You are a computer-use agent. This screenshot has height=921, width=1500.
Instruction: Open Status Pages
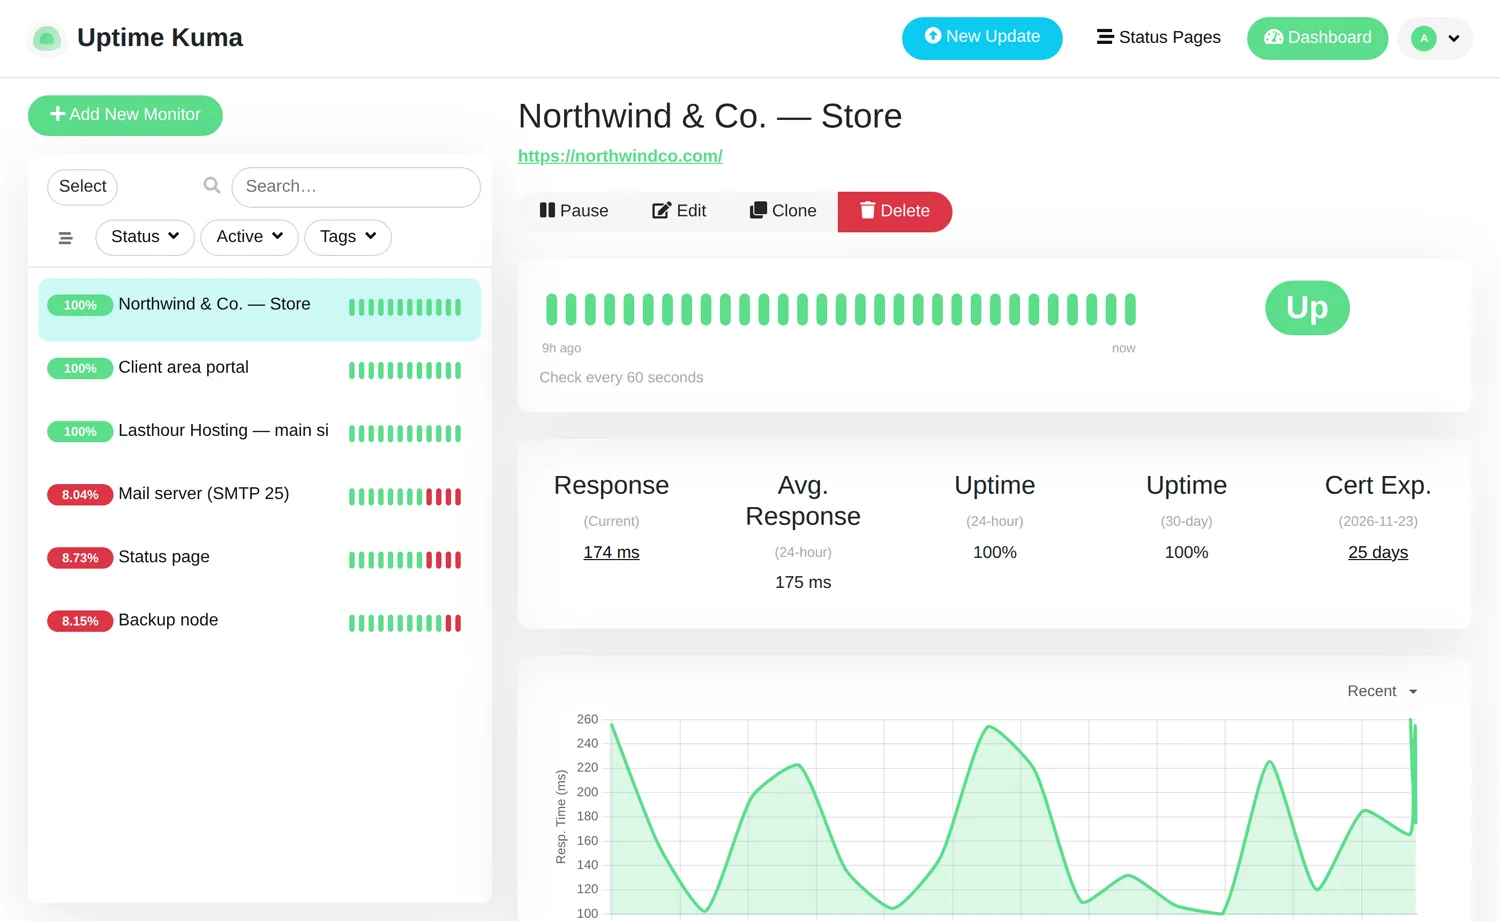pyautogui.click(x=1158, y=38)
